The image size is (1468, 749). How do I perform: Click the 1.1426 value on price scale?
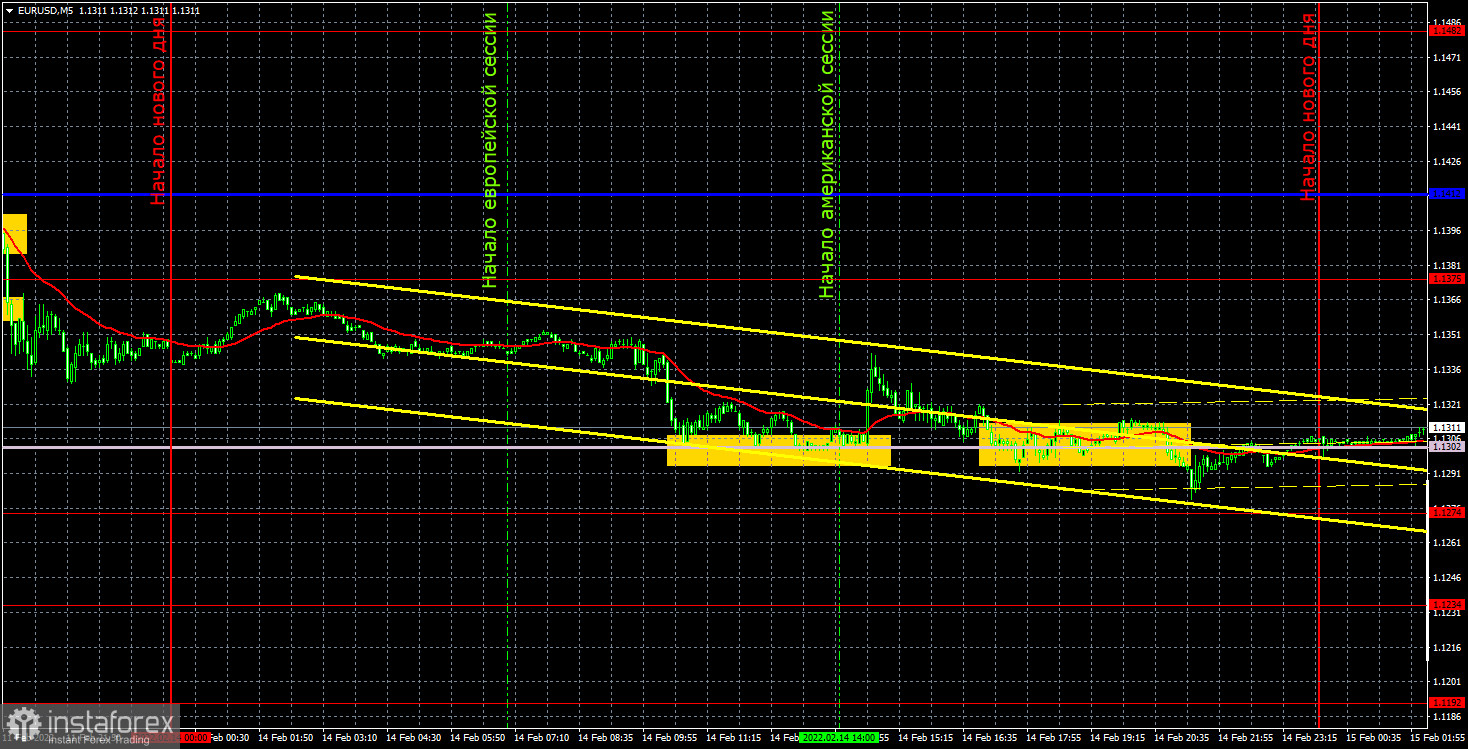1447,161
